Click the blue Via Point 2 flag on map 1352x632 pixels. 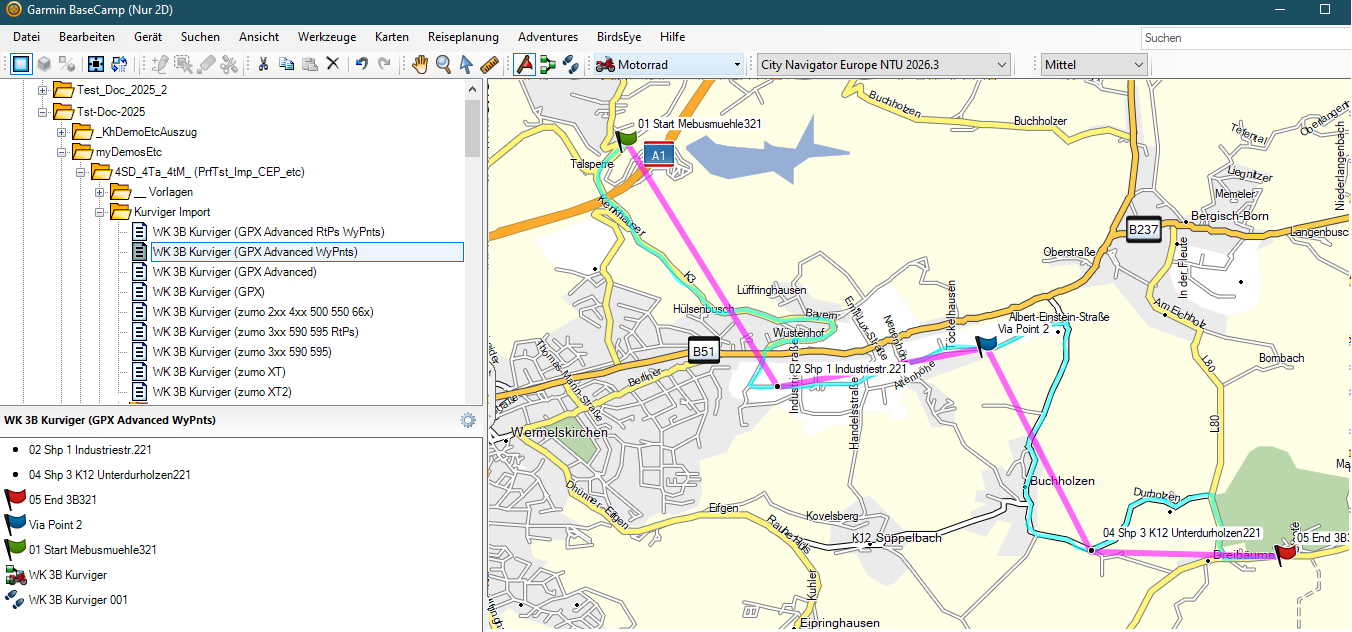click(986, 345)
